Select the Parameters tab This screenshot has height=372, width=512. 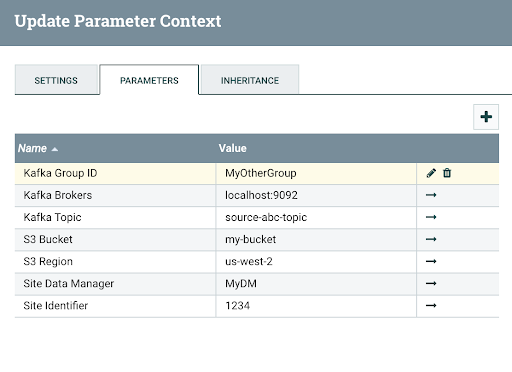[x=149, y=80]
